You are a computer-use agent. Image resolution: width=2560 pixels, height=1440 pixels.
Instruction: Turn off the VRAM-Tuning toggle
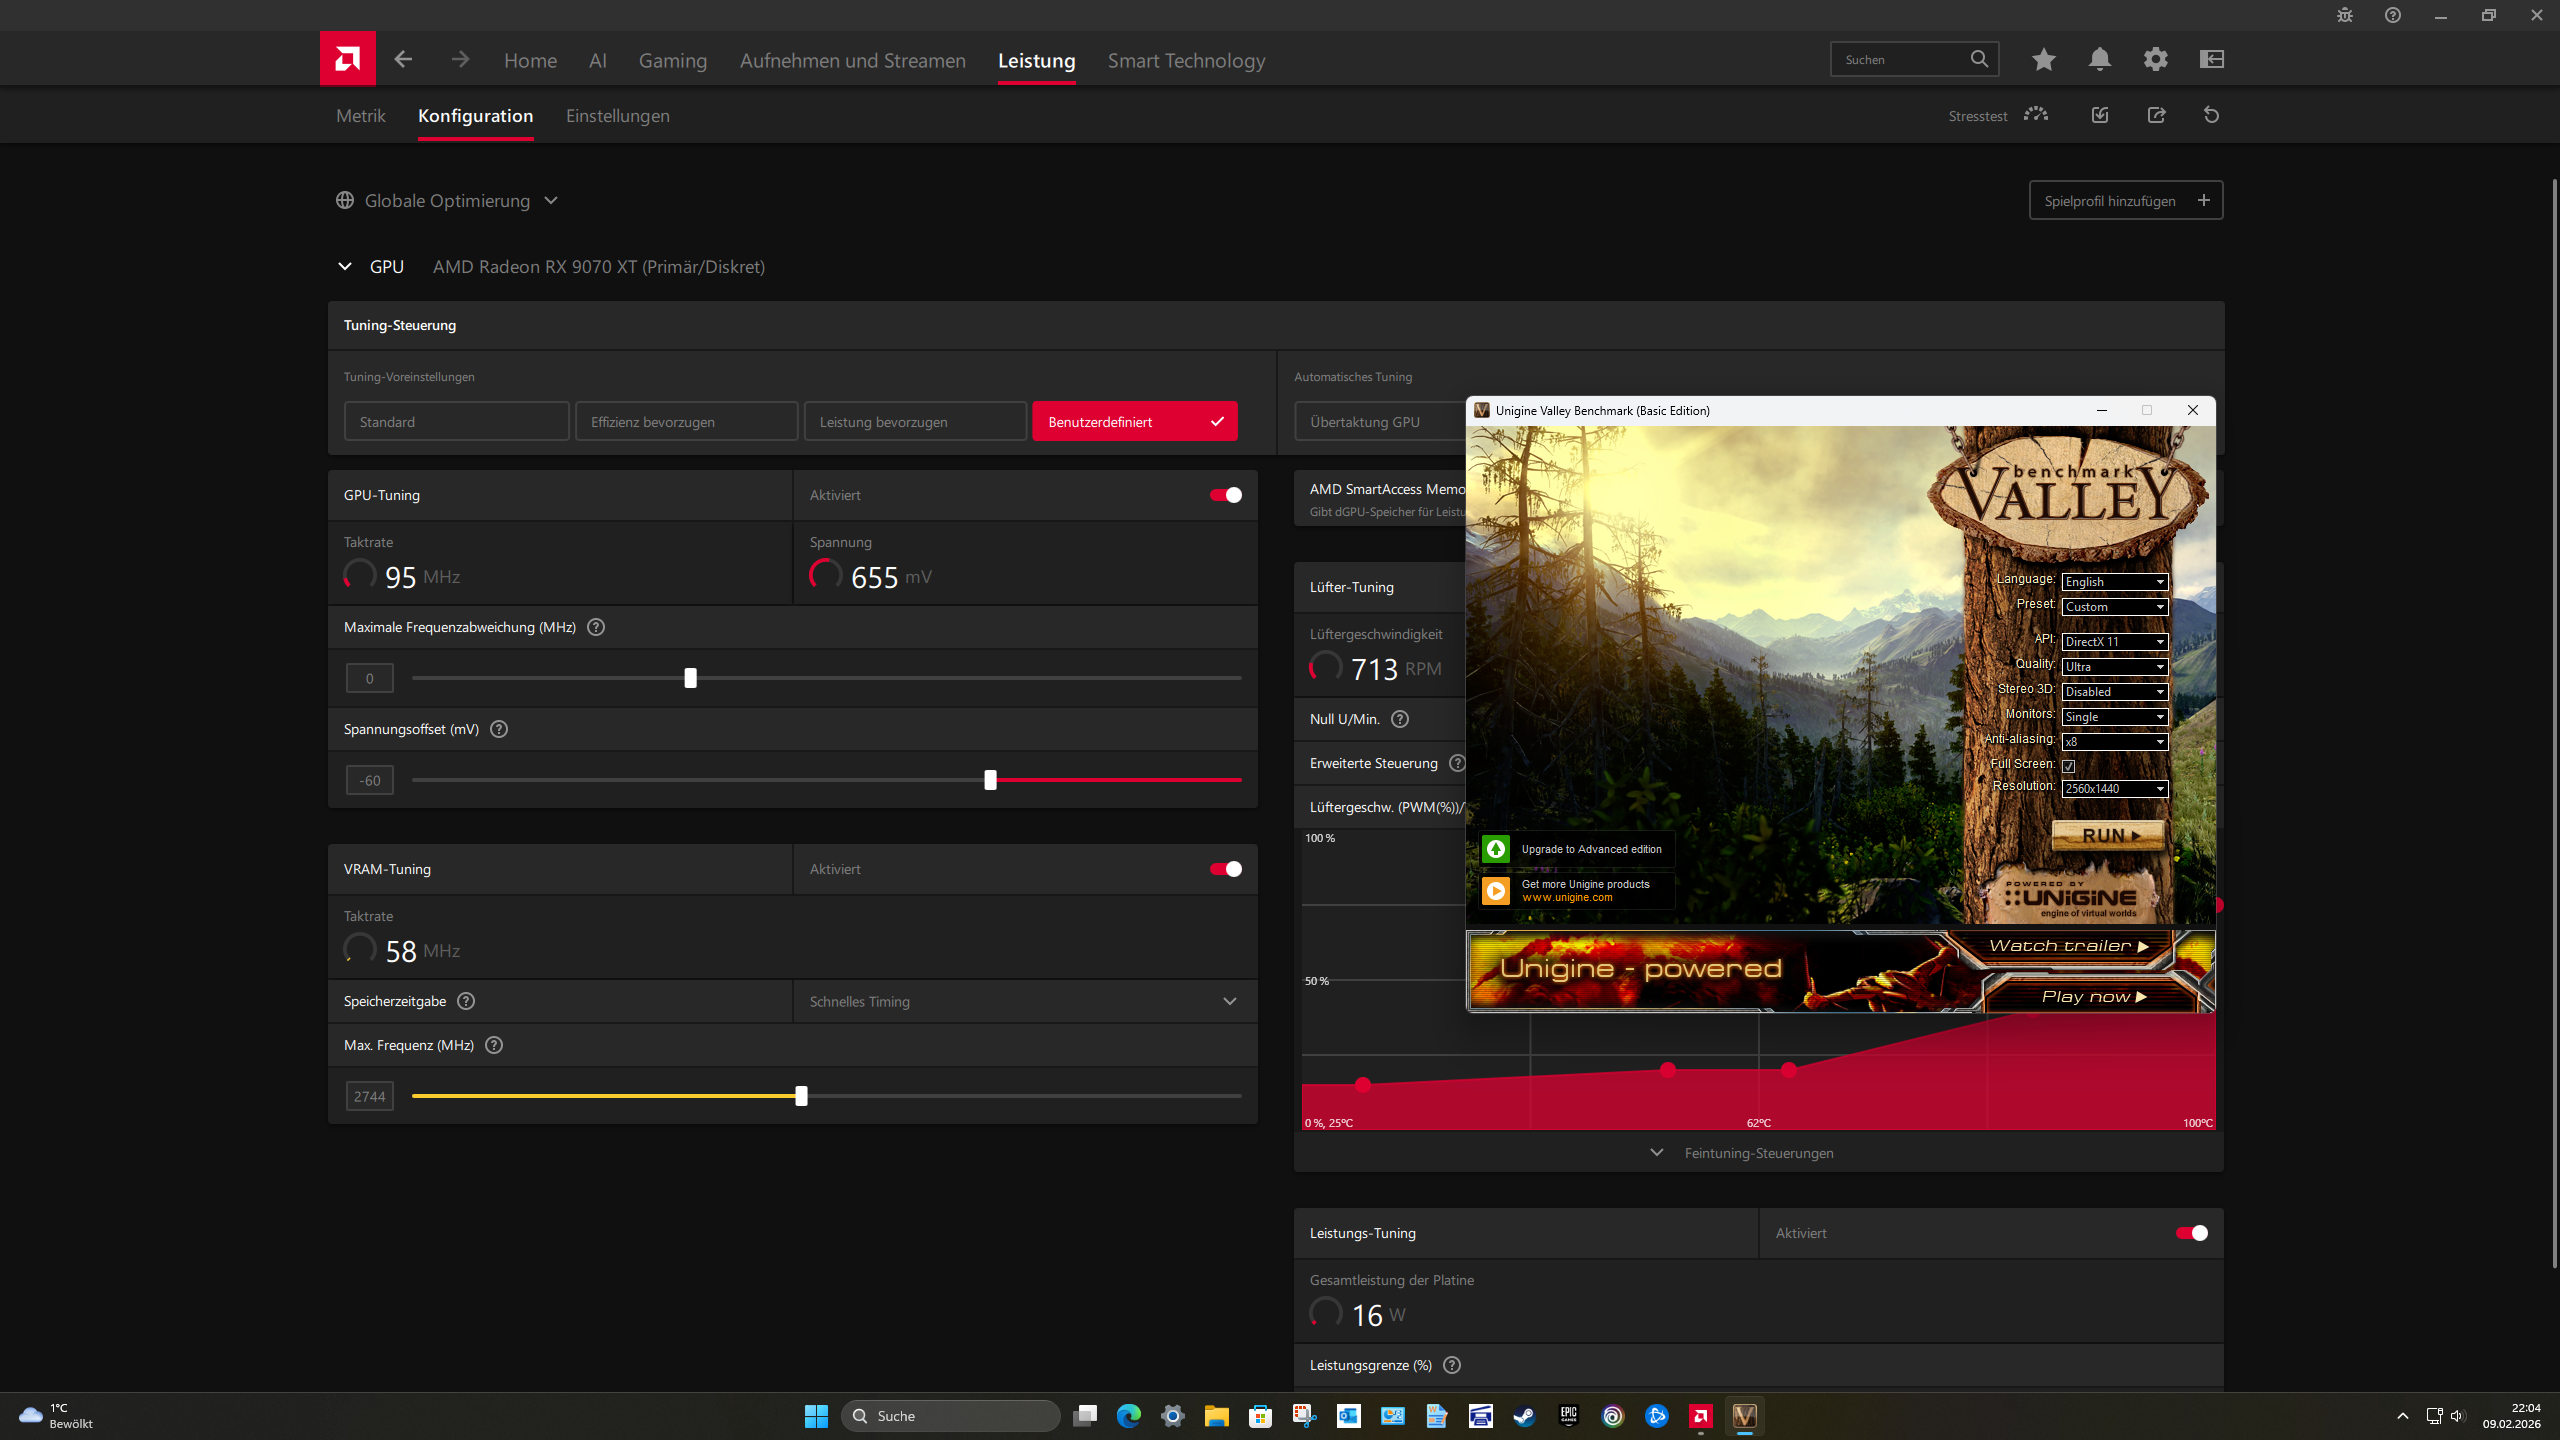(x=1224, y=868)
